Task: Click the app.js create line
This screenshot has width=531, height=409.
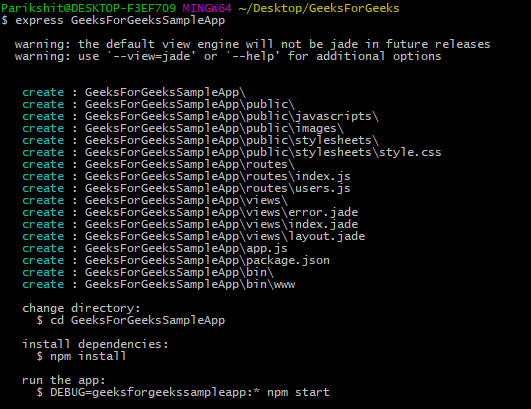Action: tap(155, 249)
